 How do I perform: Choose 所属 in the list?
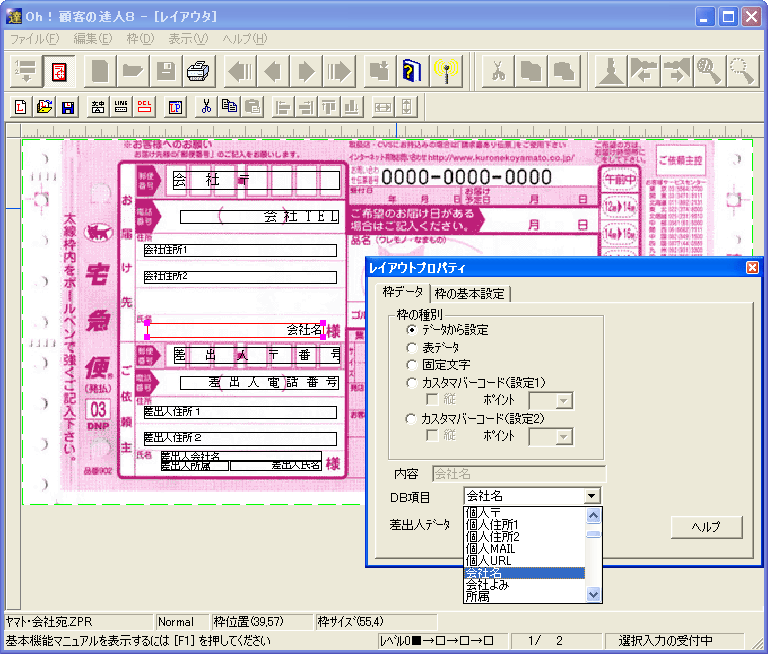[x=525, y=597]
